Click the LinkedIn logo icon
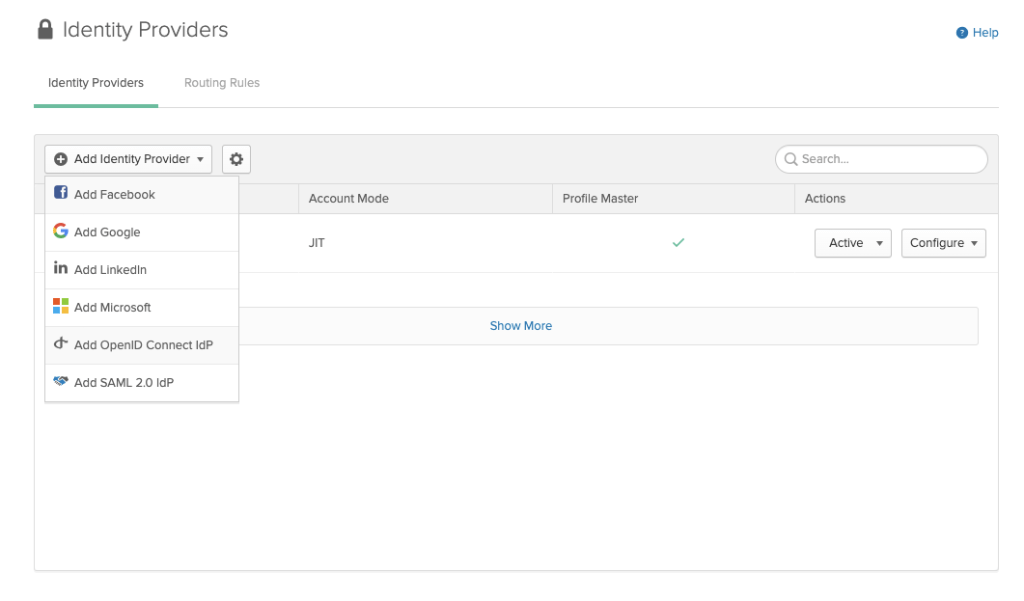 click(x=61, y=269)
